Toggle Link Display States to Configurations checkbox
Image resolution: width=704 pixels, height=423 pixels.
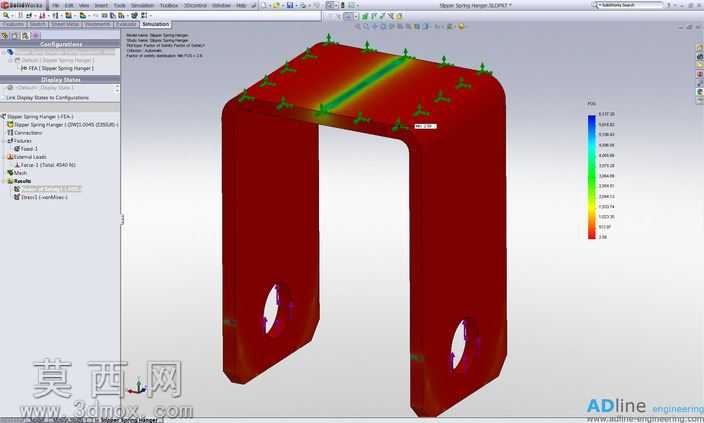(3, 97)
